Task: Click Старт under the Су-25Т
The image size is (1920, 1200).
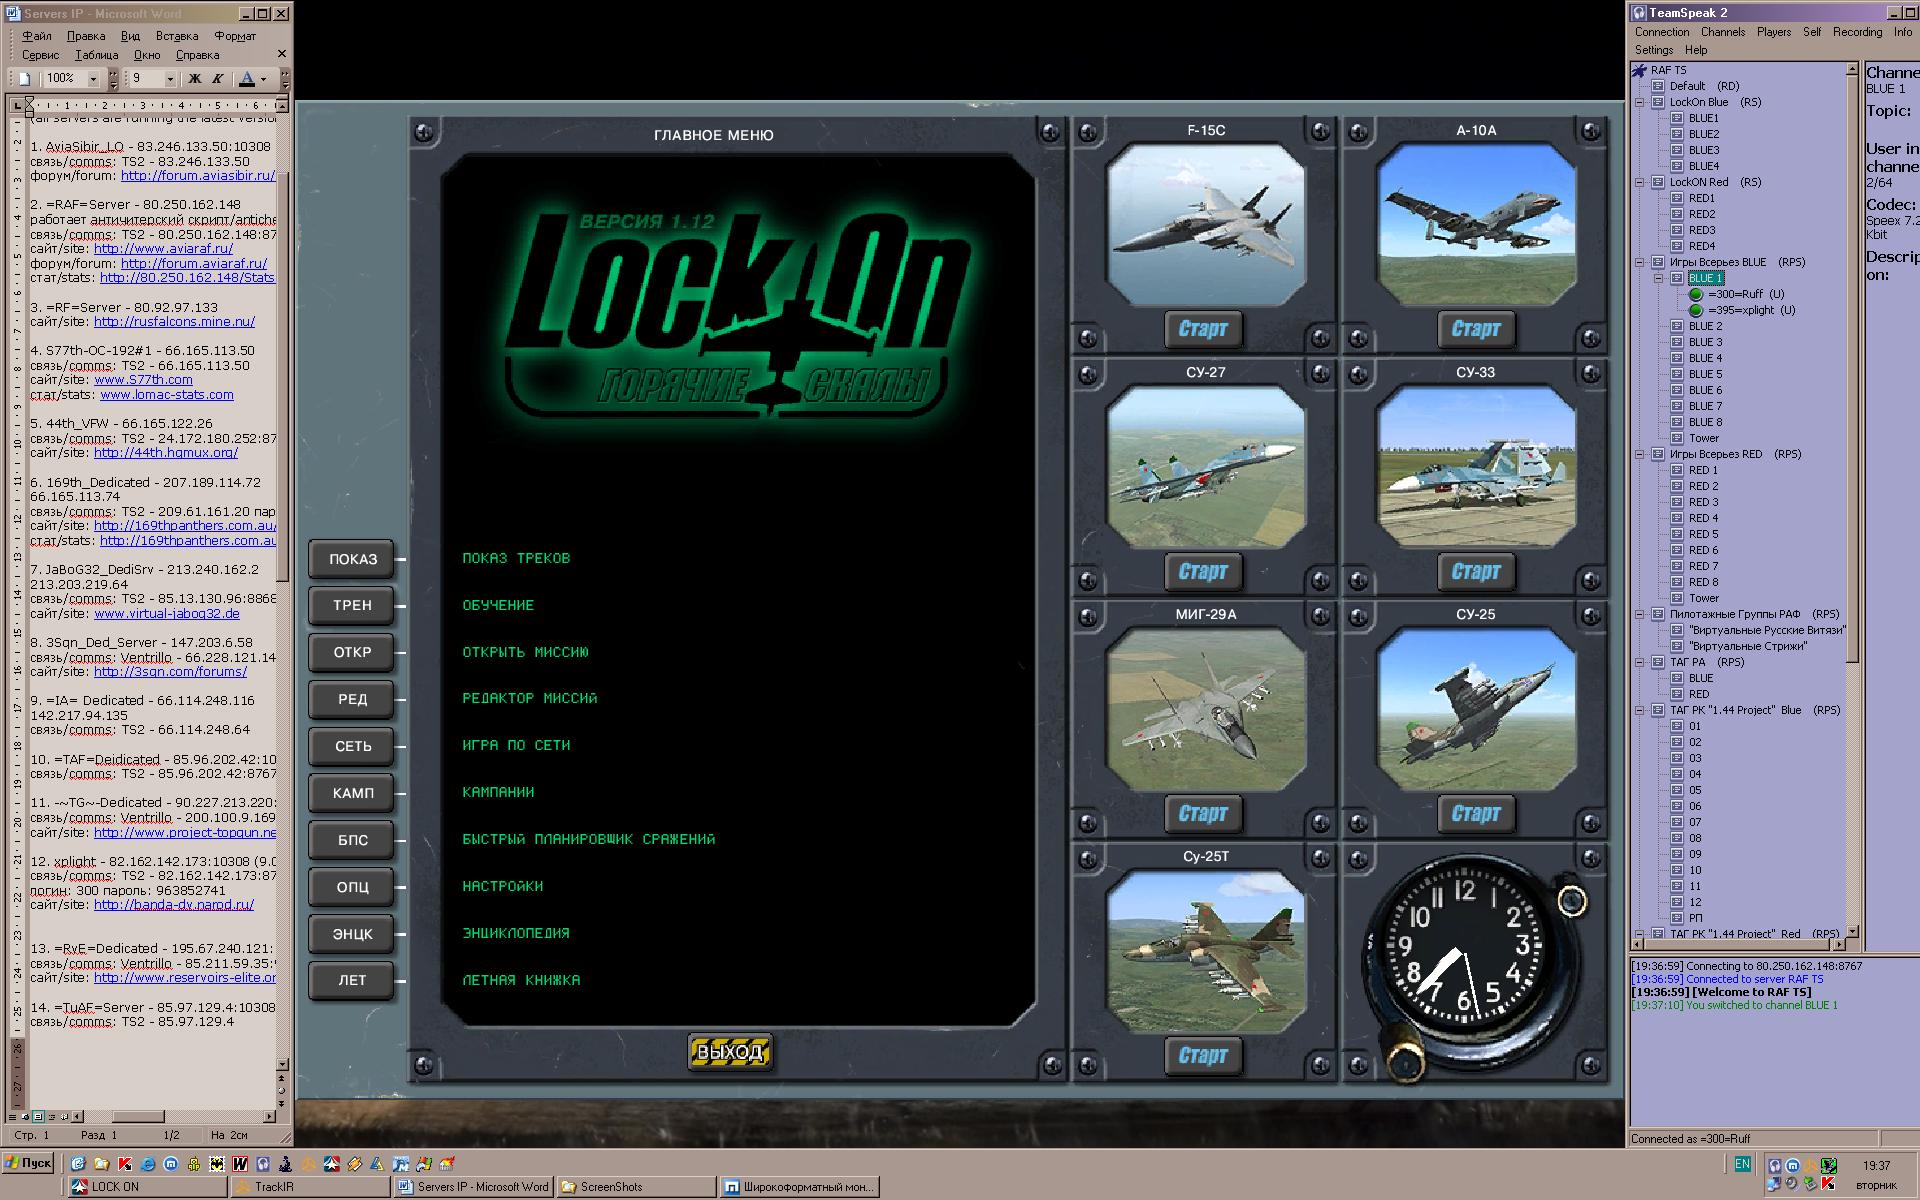Action: tap(1203, 1055)
